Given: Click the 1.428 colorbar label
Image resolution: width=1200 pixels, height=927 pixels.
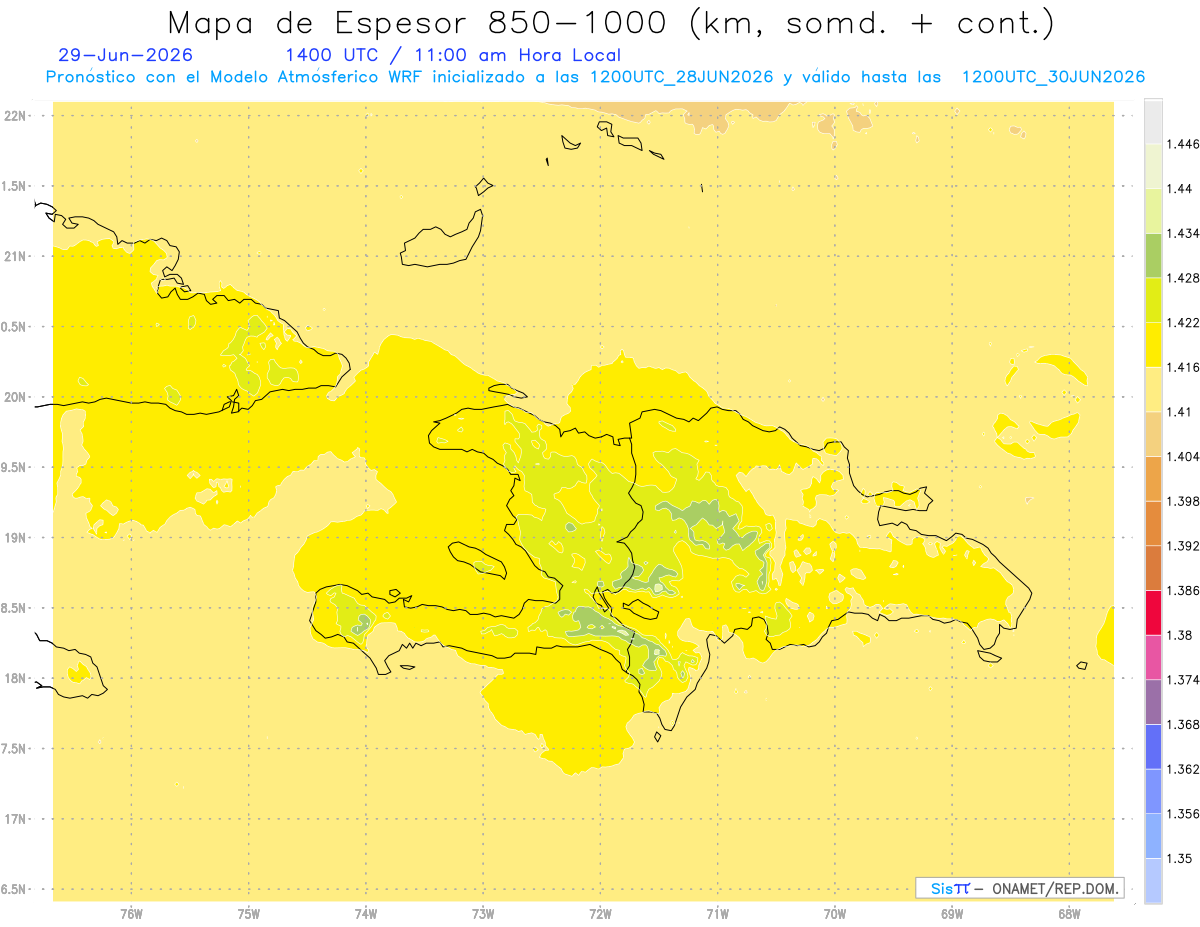Looking at the screenshot, I should [x=1182, y=278].
